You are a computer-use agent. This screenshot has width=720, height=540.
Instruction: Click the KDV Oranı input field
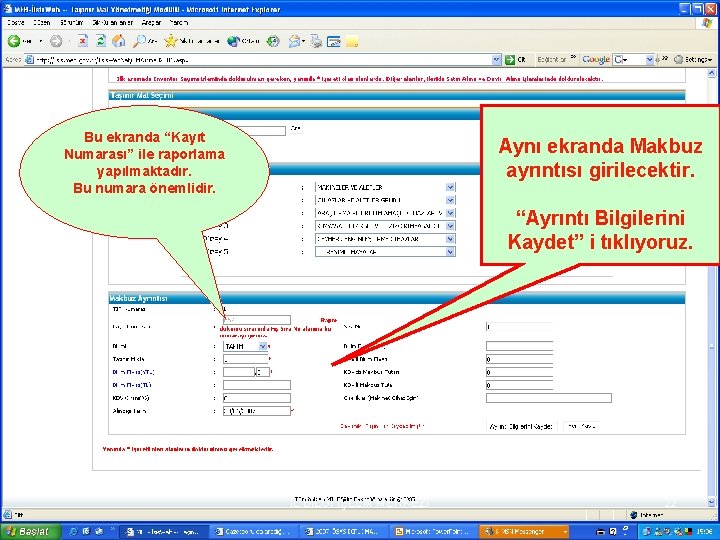[257, 398]
